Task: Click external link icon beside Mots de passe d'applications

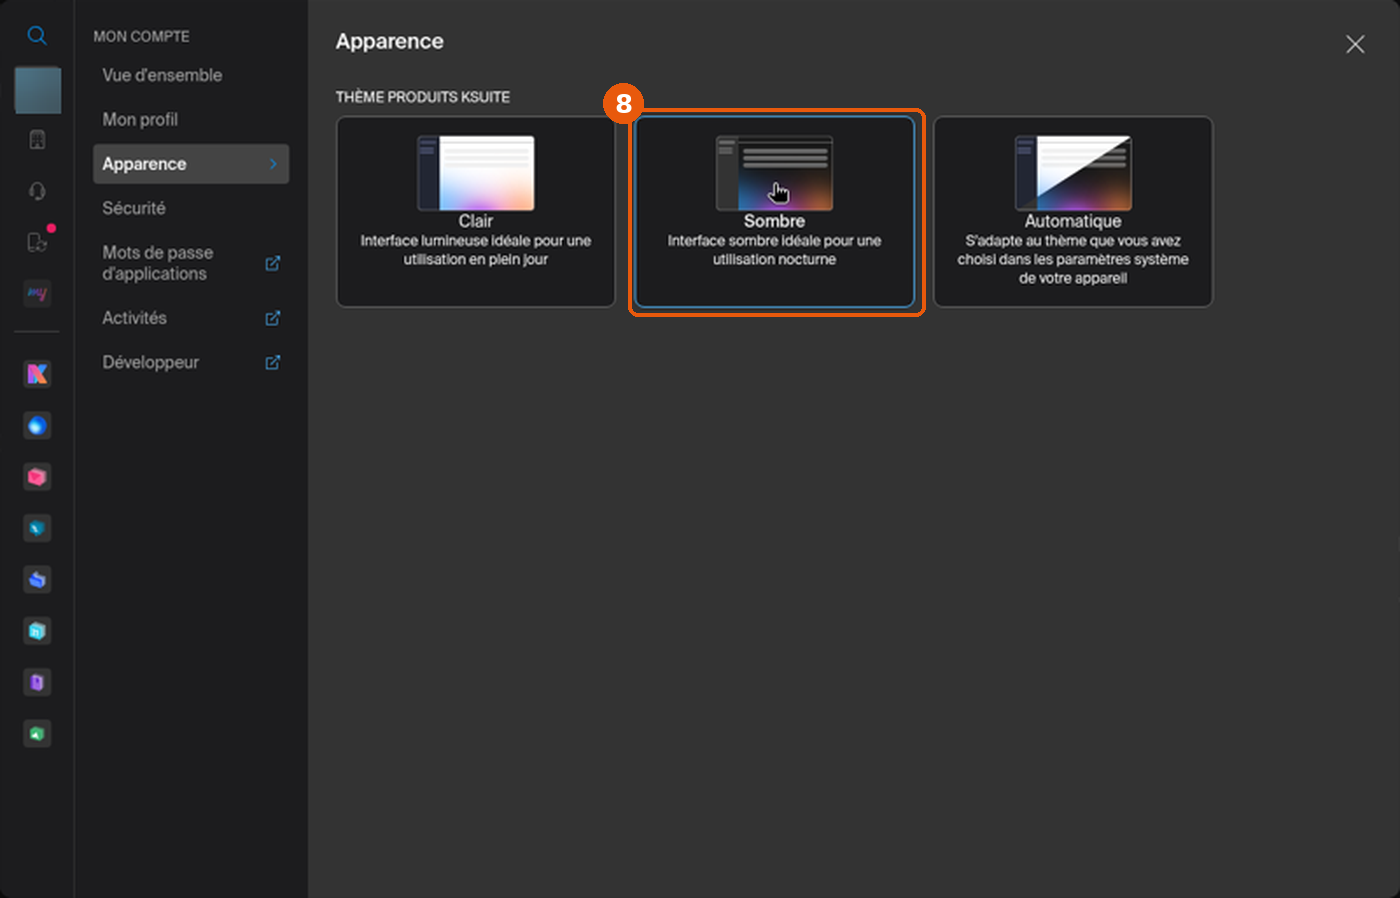Action: point(272,263)
